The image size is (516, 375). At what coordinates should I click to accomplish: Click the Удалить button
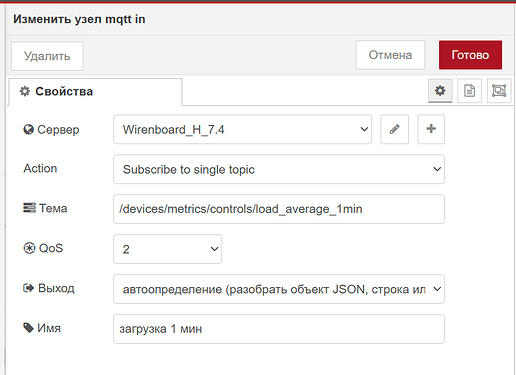pyautogui.click(x=47, y=56)
